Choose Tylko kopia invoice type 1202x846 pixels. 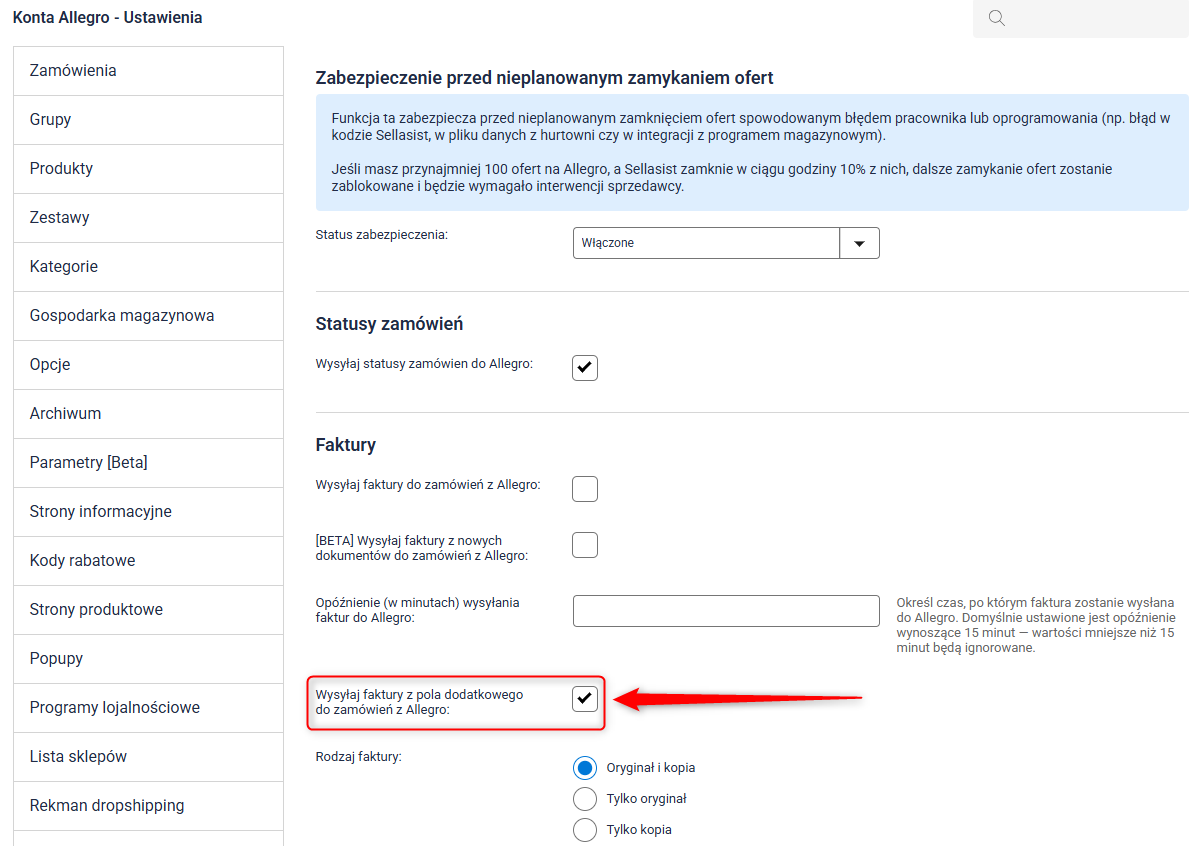click(x=585, y=830)
